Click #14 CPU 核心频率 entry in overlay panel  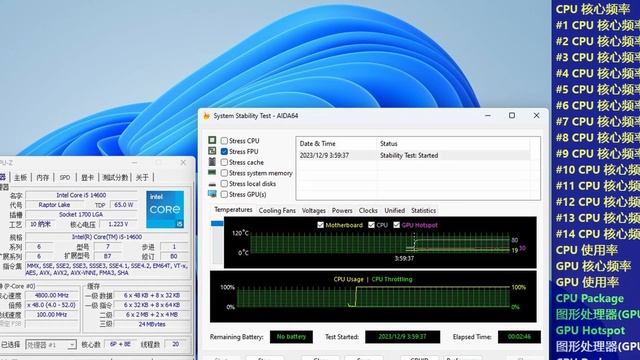click(x=598, y=234)
